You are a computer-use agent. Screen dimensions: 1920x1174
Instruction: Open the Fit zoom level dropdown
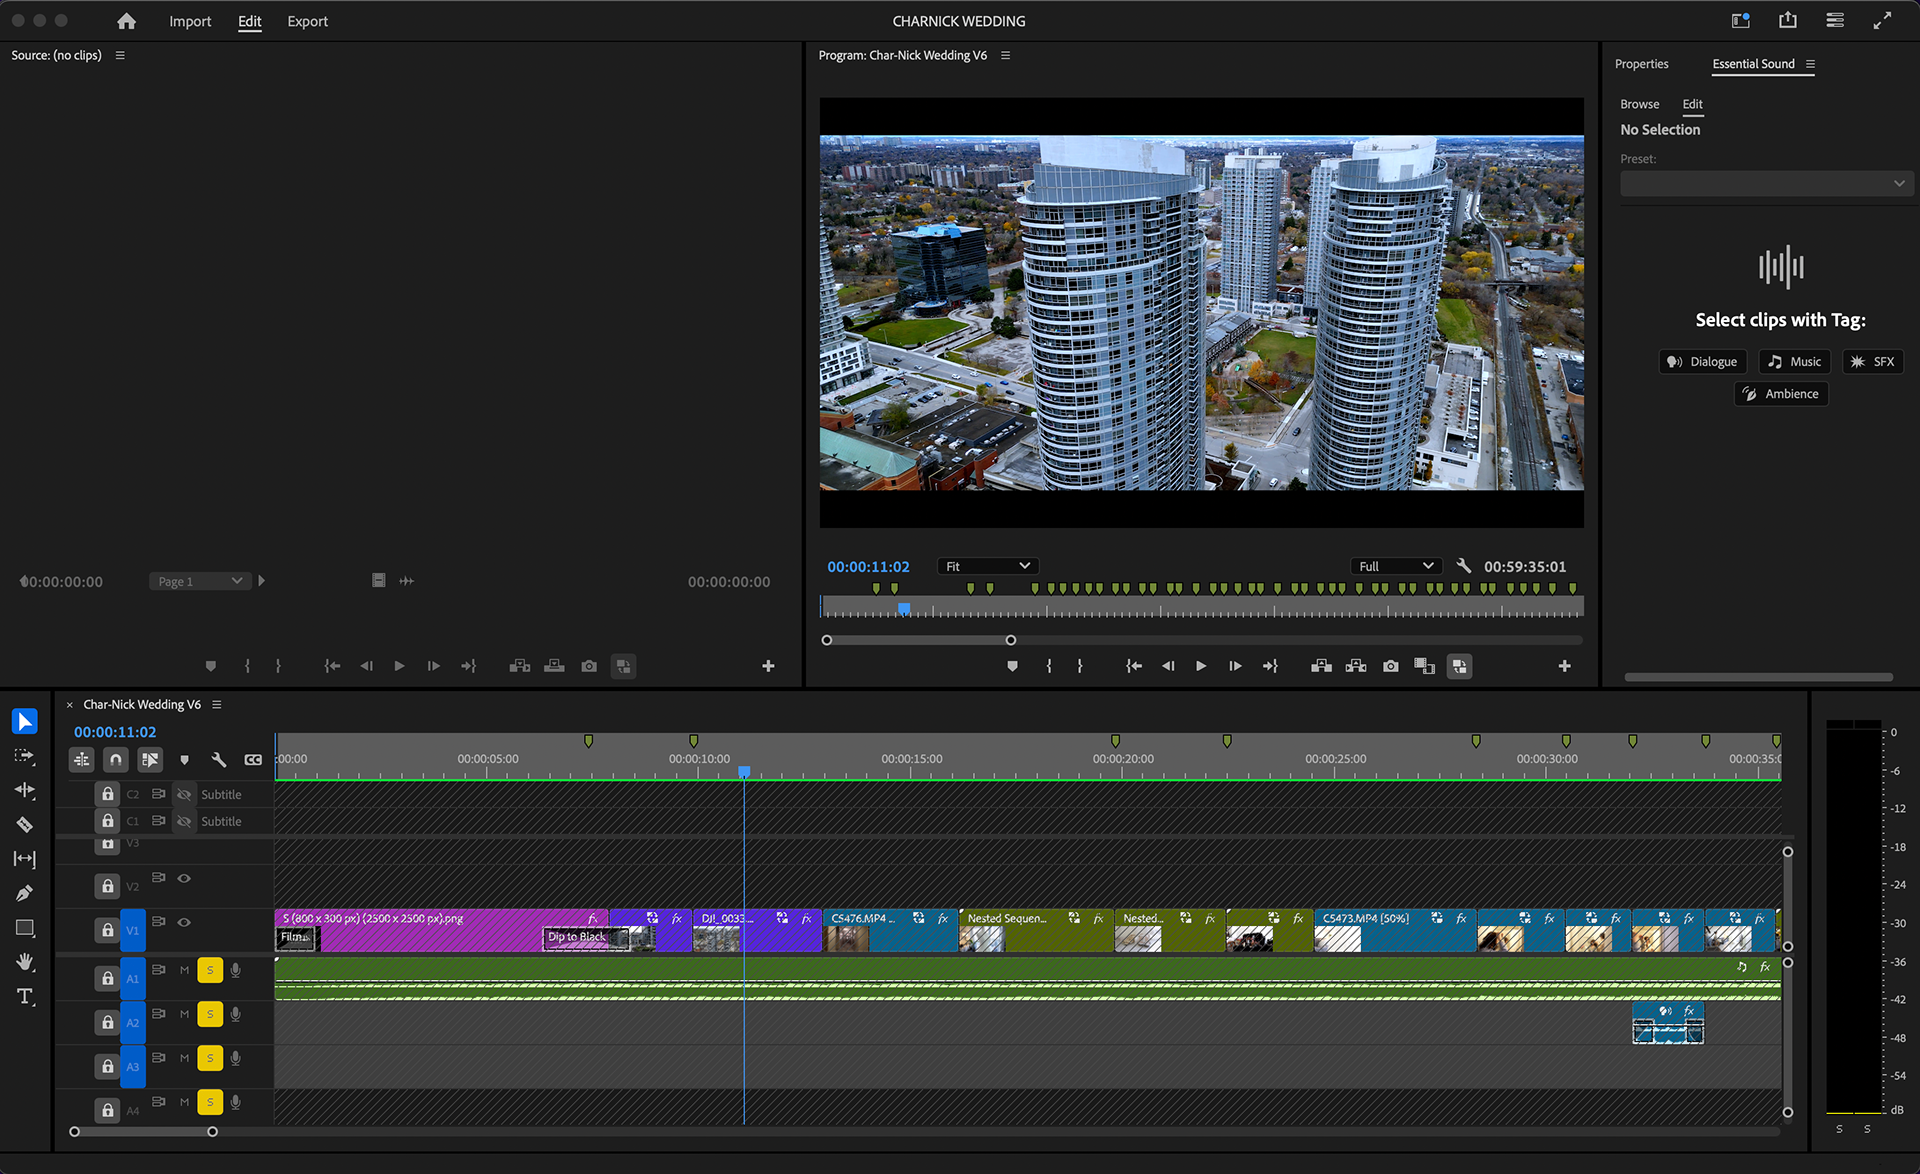click(x=987, y=566)
